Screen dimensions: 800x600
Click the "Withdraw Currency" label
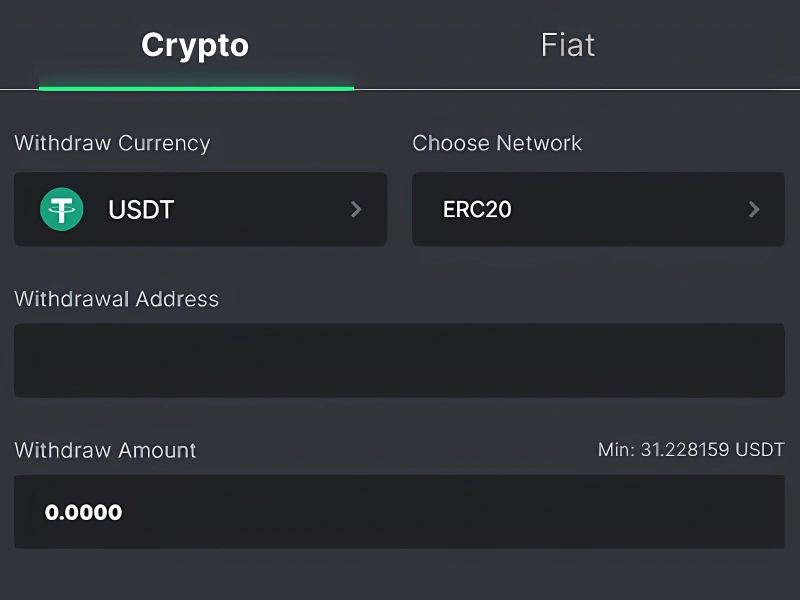tap(112, 143)
